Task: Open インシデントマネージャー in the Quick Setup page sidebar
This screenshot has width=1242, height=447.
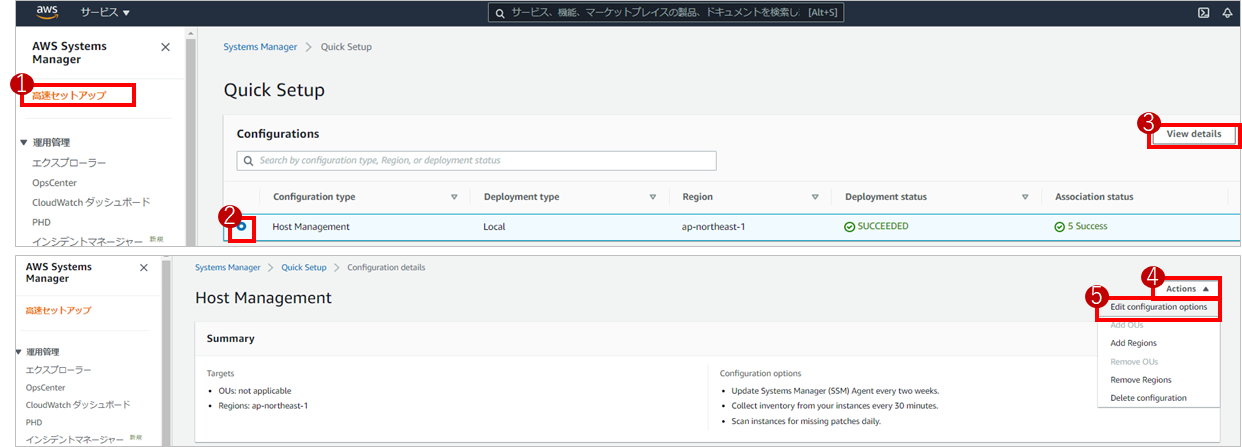Action: [x=88, y=241]
